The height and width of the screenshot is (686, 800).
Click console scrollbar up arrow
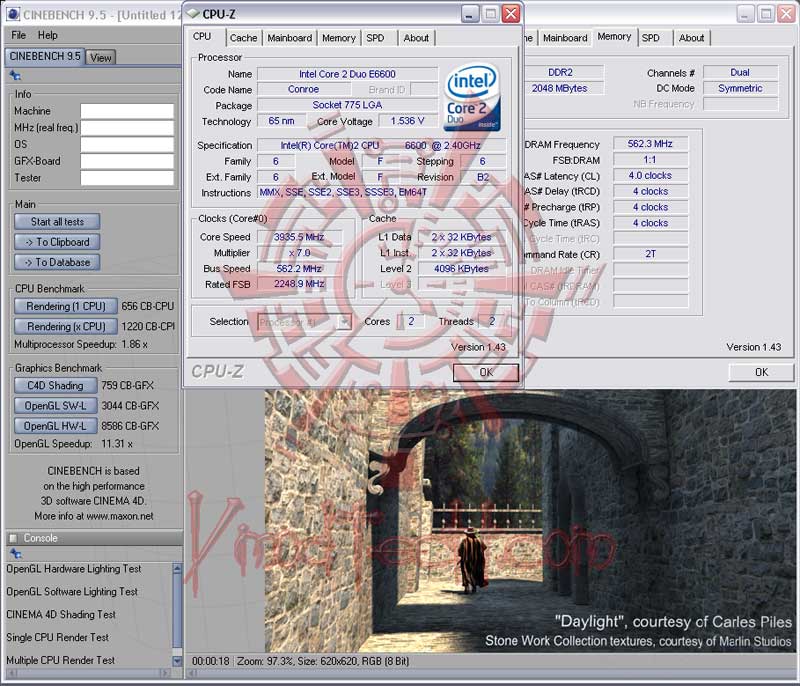[x=177, y=569]
